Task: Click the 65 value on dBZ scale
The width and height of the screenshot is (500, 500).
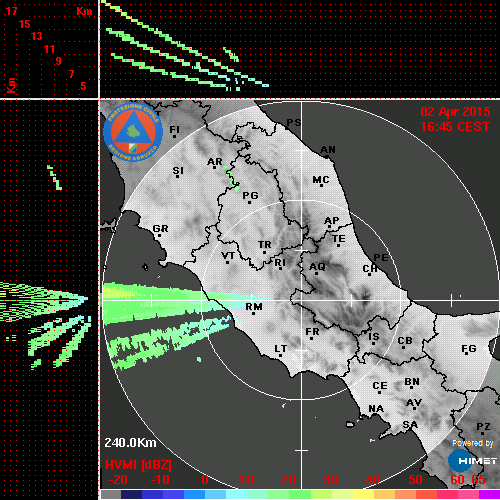Action: tap(479, 480)
